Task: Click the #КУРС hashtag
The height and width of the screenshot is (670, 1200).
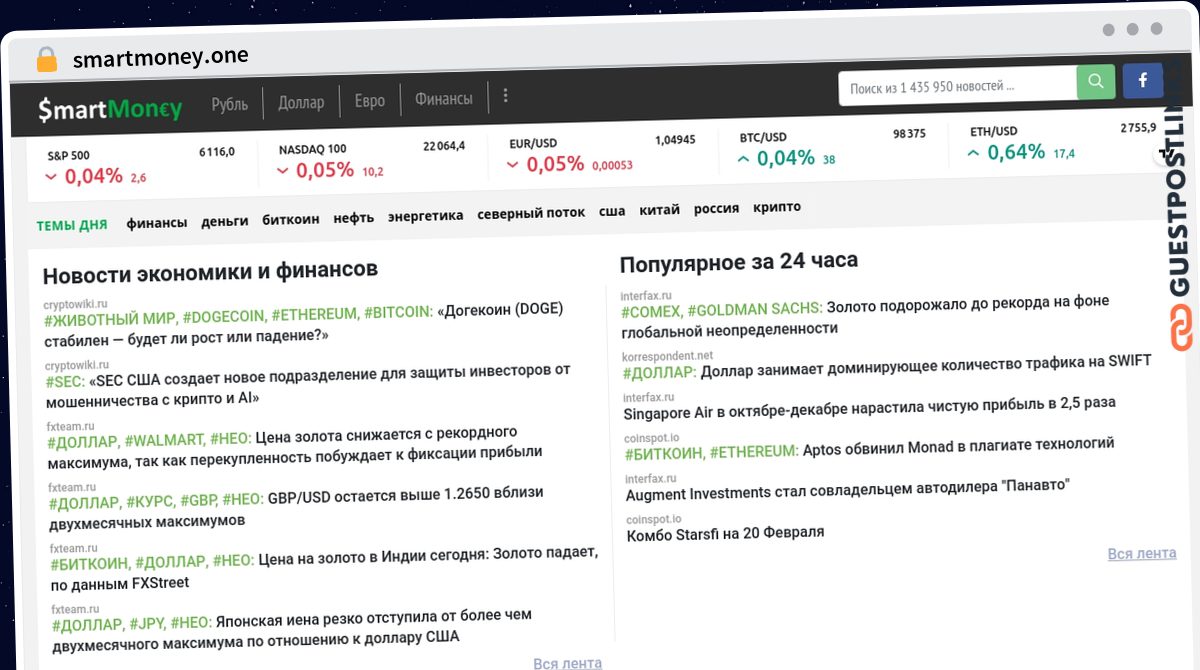Action: point(151,500)
